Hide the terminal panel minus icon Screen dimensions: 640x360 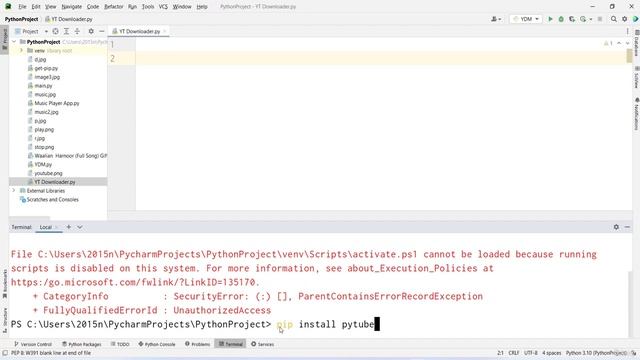(627, 227)
